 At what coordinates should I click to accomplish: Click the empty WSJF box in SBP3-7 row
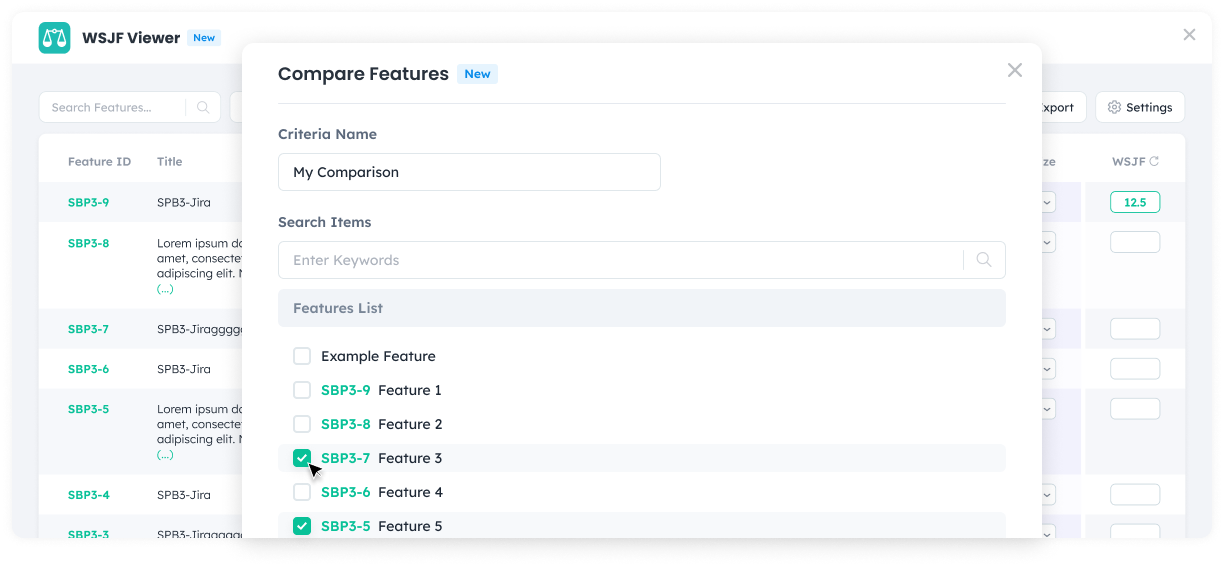(x=1135, y=329)
